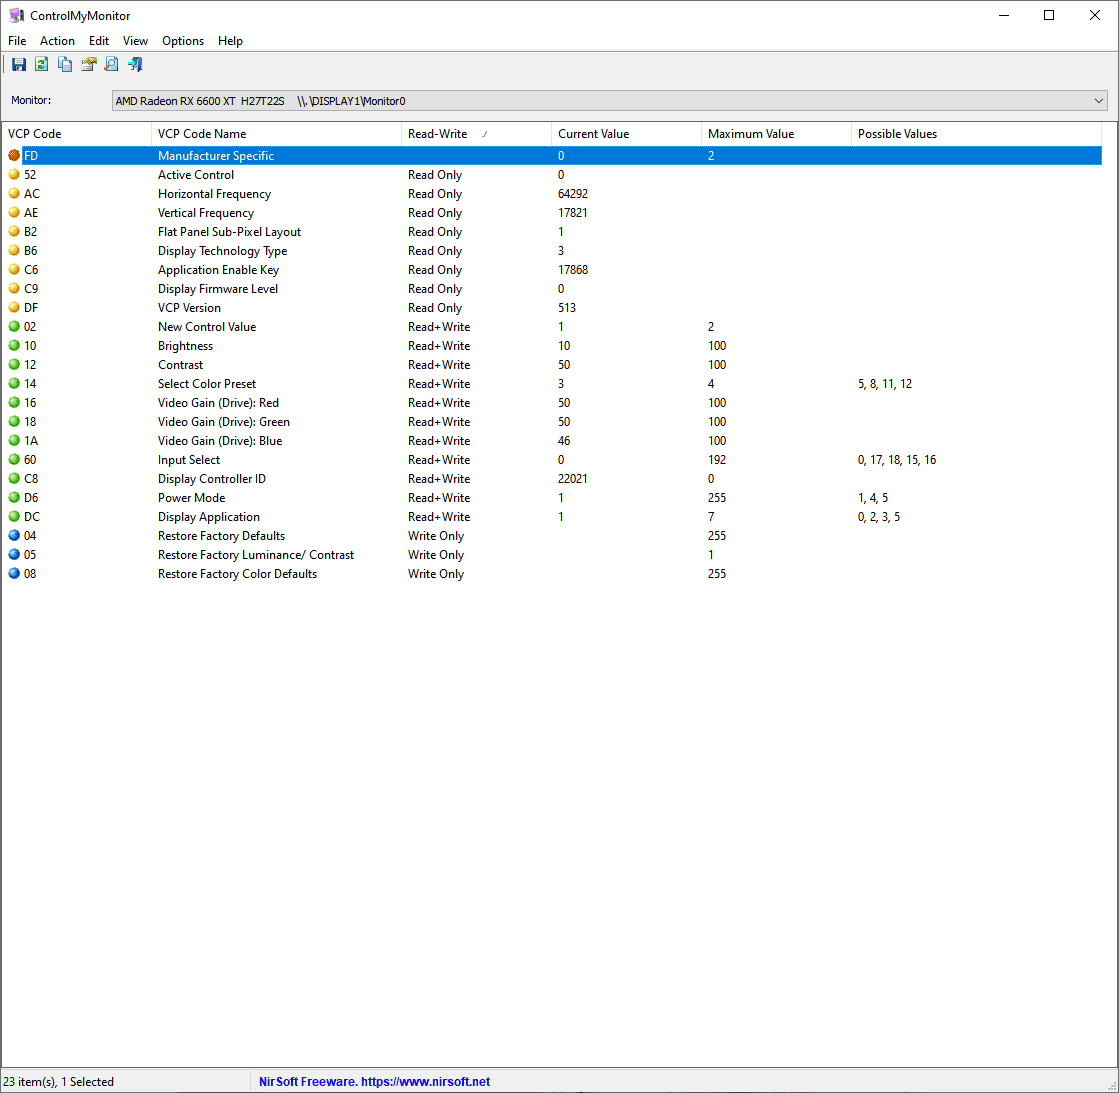Viewport: 1119px width, 1093px height.
Task: Click the yellow icon beside Horizontal Frequency
Action: coord(14,194)
